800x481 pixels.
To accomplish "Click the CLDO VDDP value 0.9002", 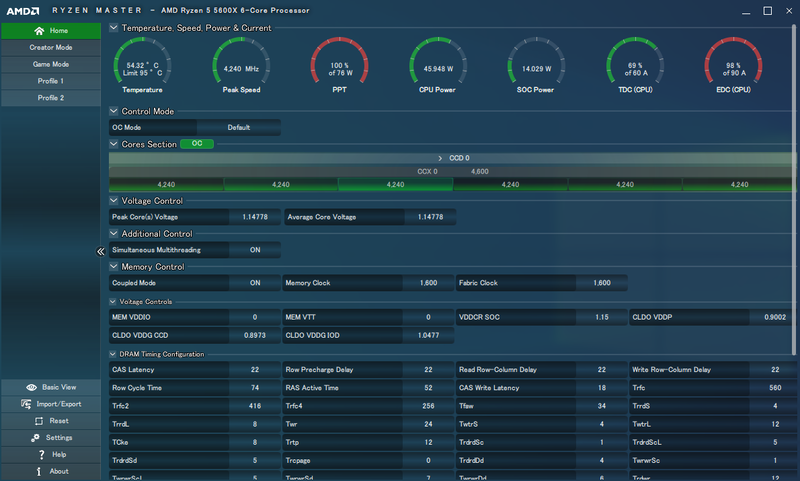I will (775, 317).
